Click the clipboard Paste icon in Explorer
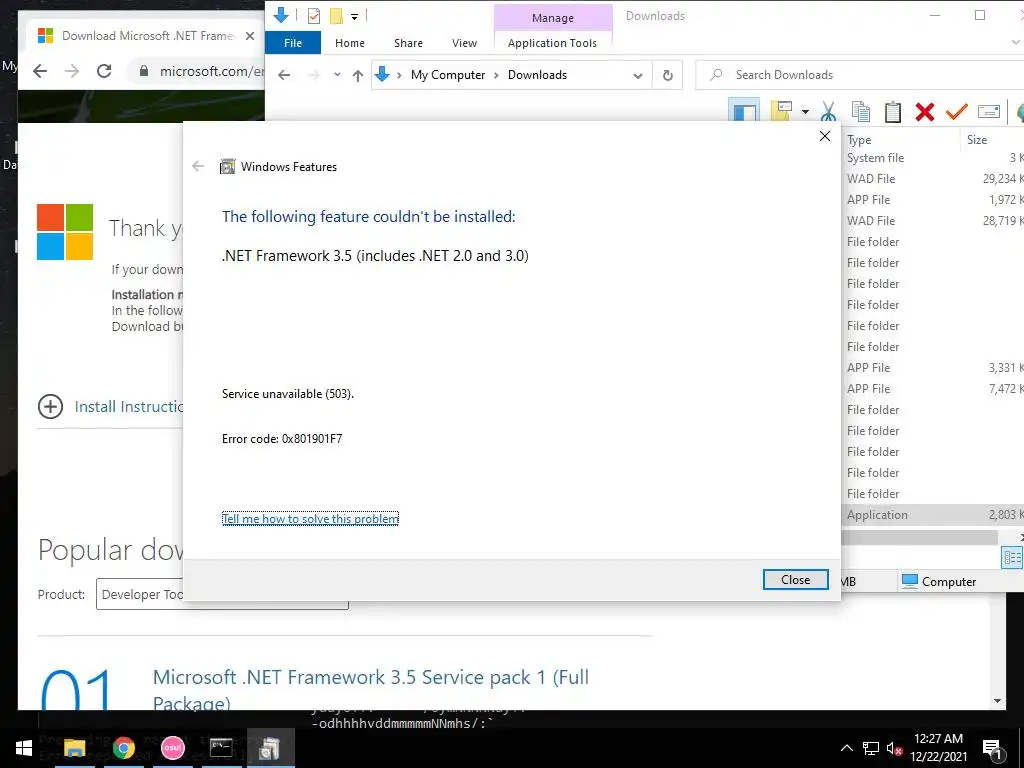The height and width of the screenshot is (768, 1024). (x=893, y=112)
